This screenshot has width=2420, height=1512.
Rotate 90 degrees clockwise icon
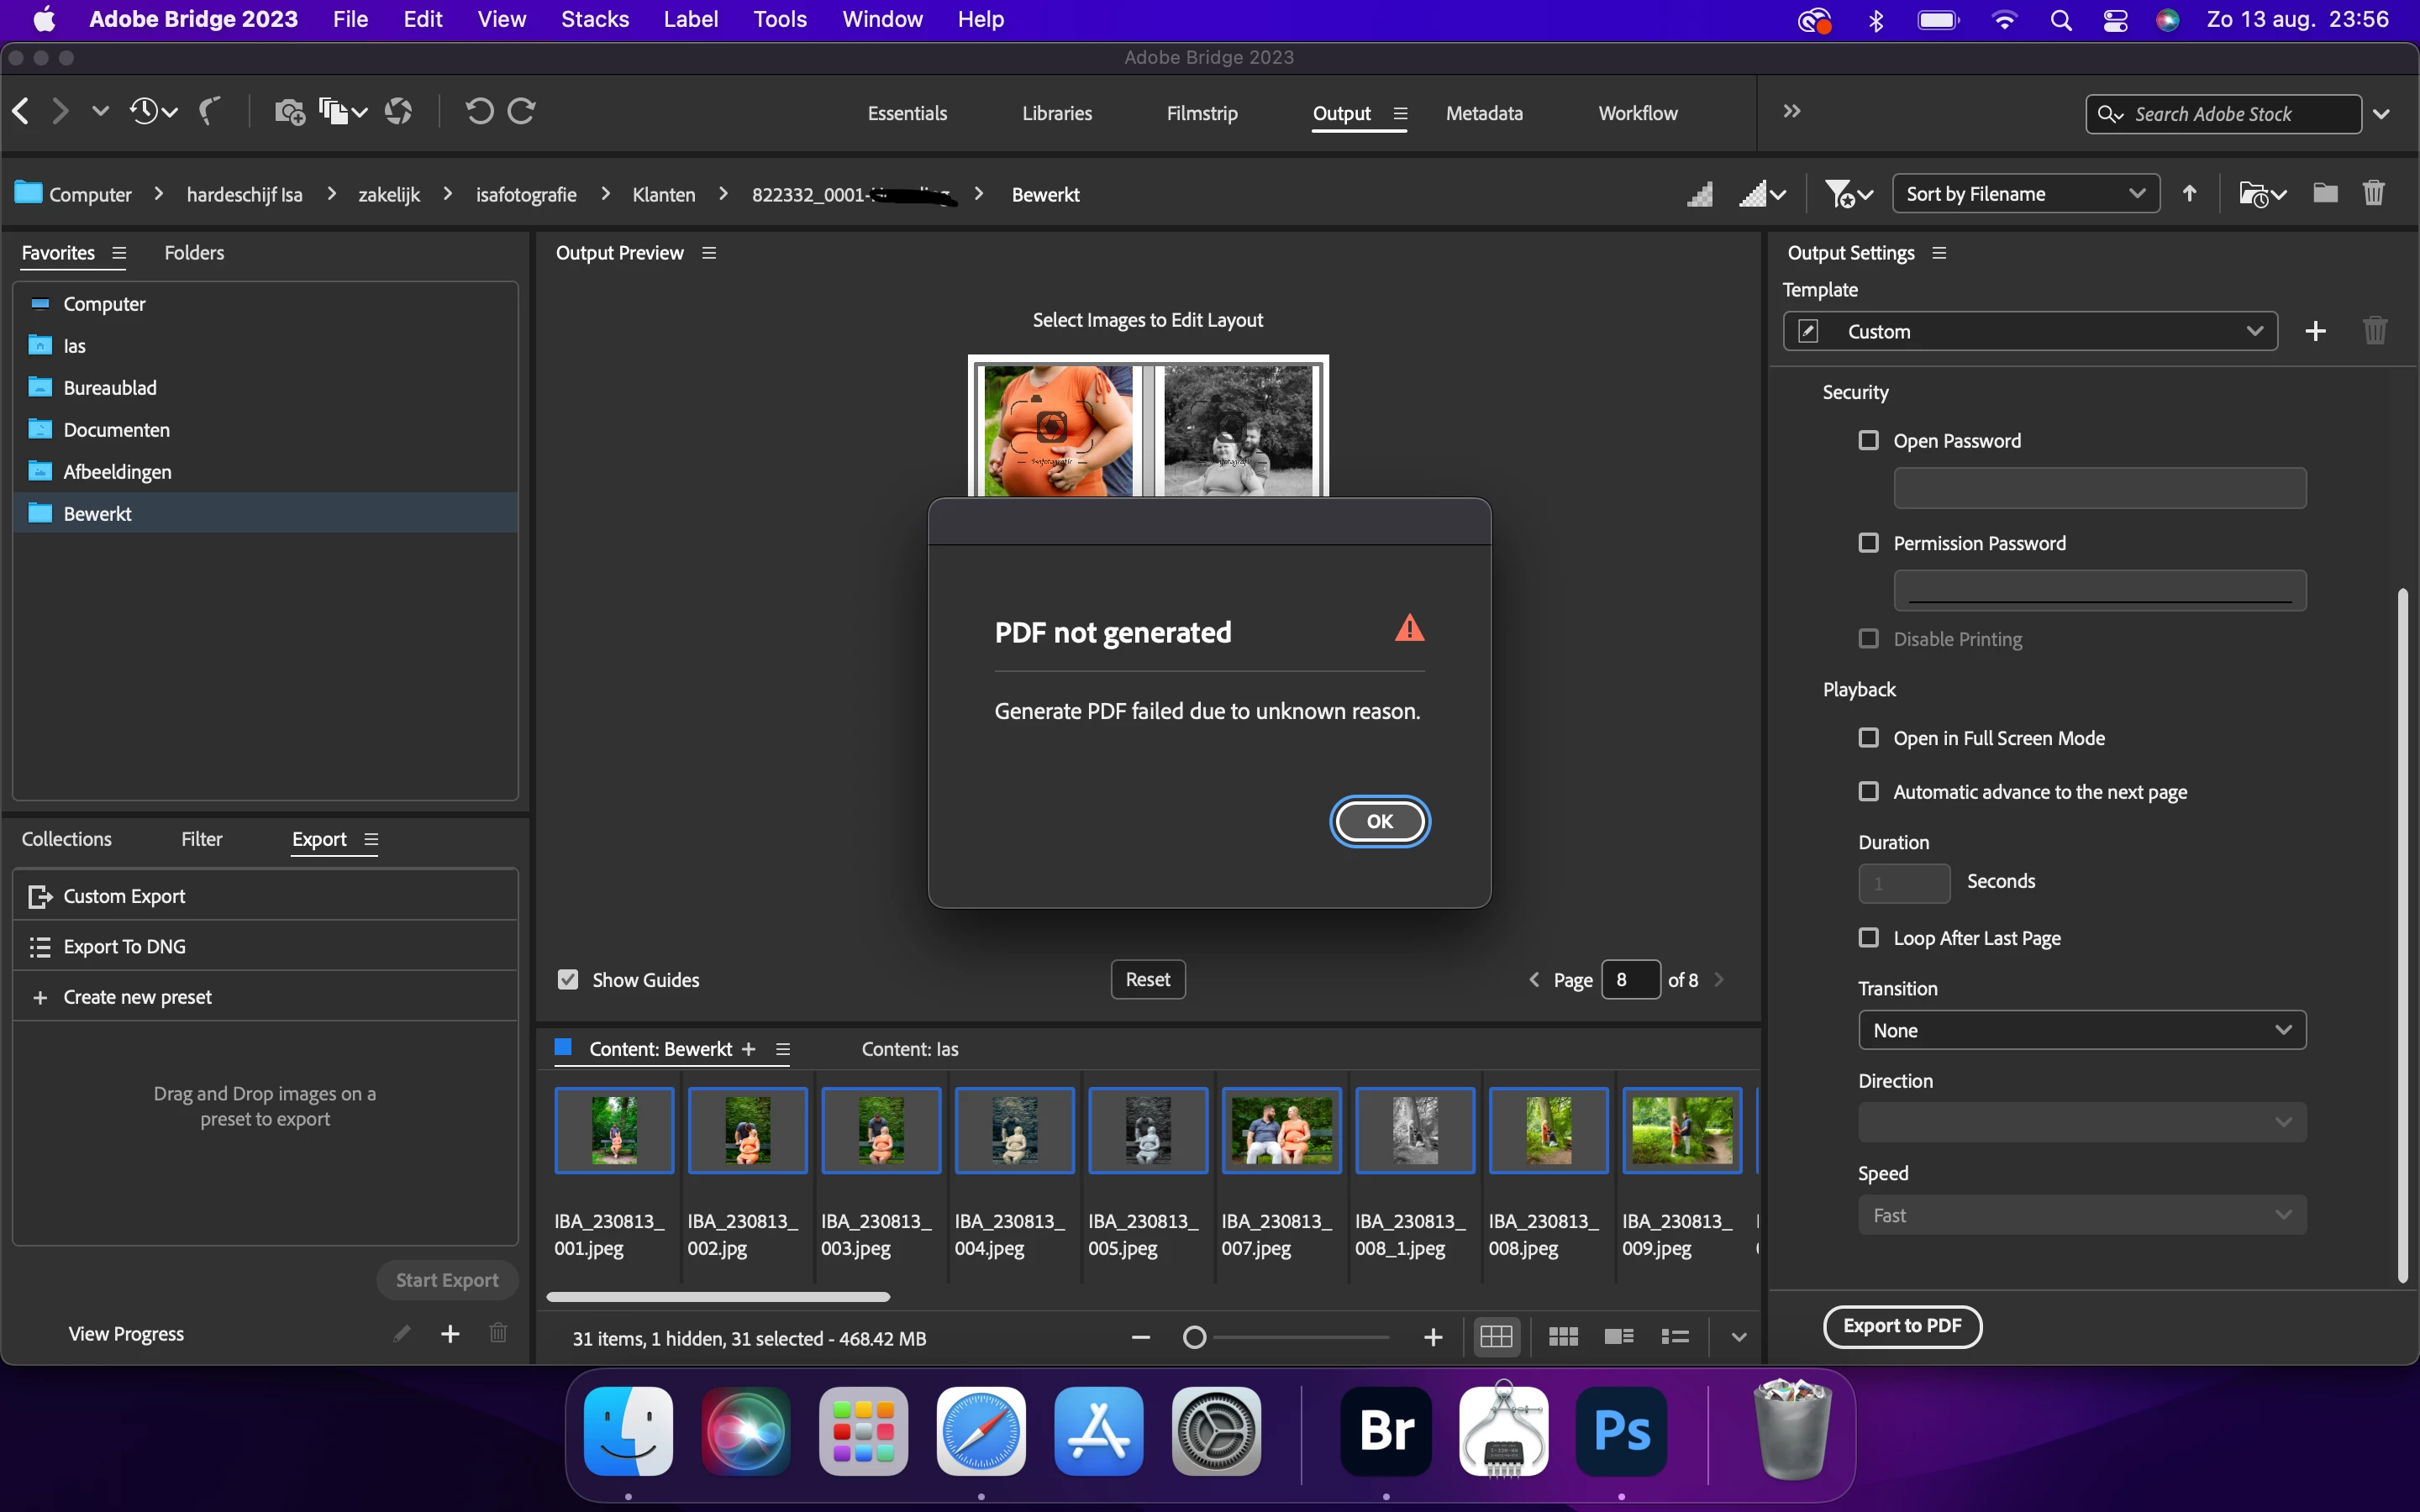click(x=522, y=111)
